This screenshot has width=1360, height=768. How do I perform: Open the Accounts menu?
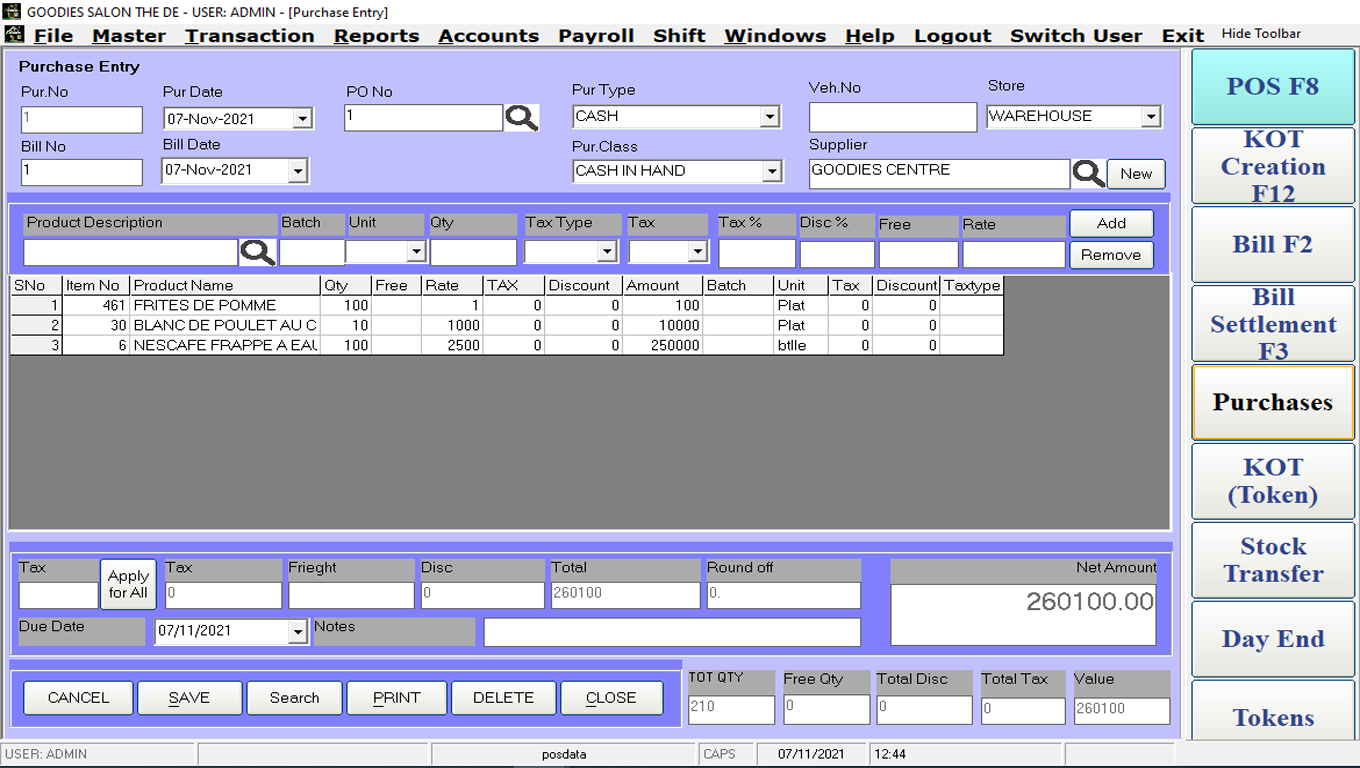tap(488, 35)
